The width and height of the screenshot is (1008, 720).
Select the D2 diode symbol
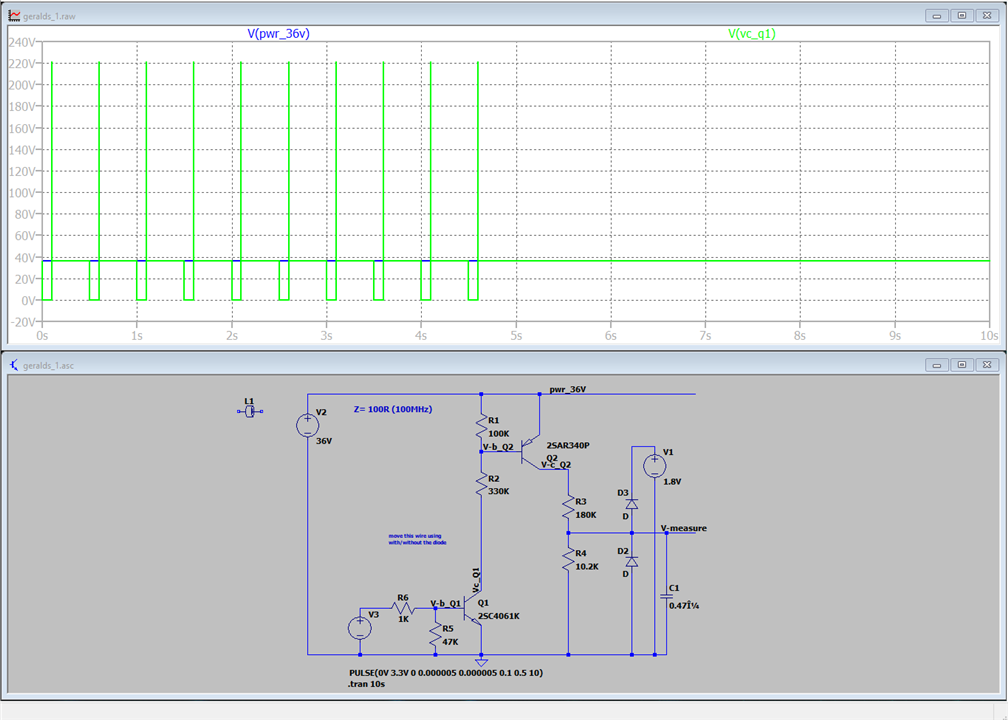tap(632, 562)
